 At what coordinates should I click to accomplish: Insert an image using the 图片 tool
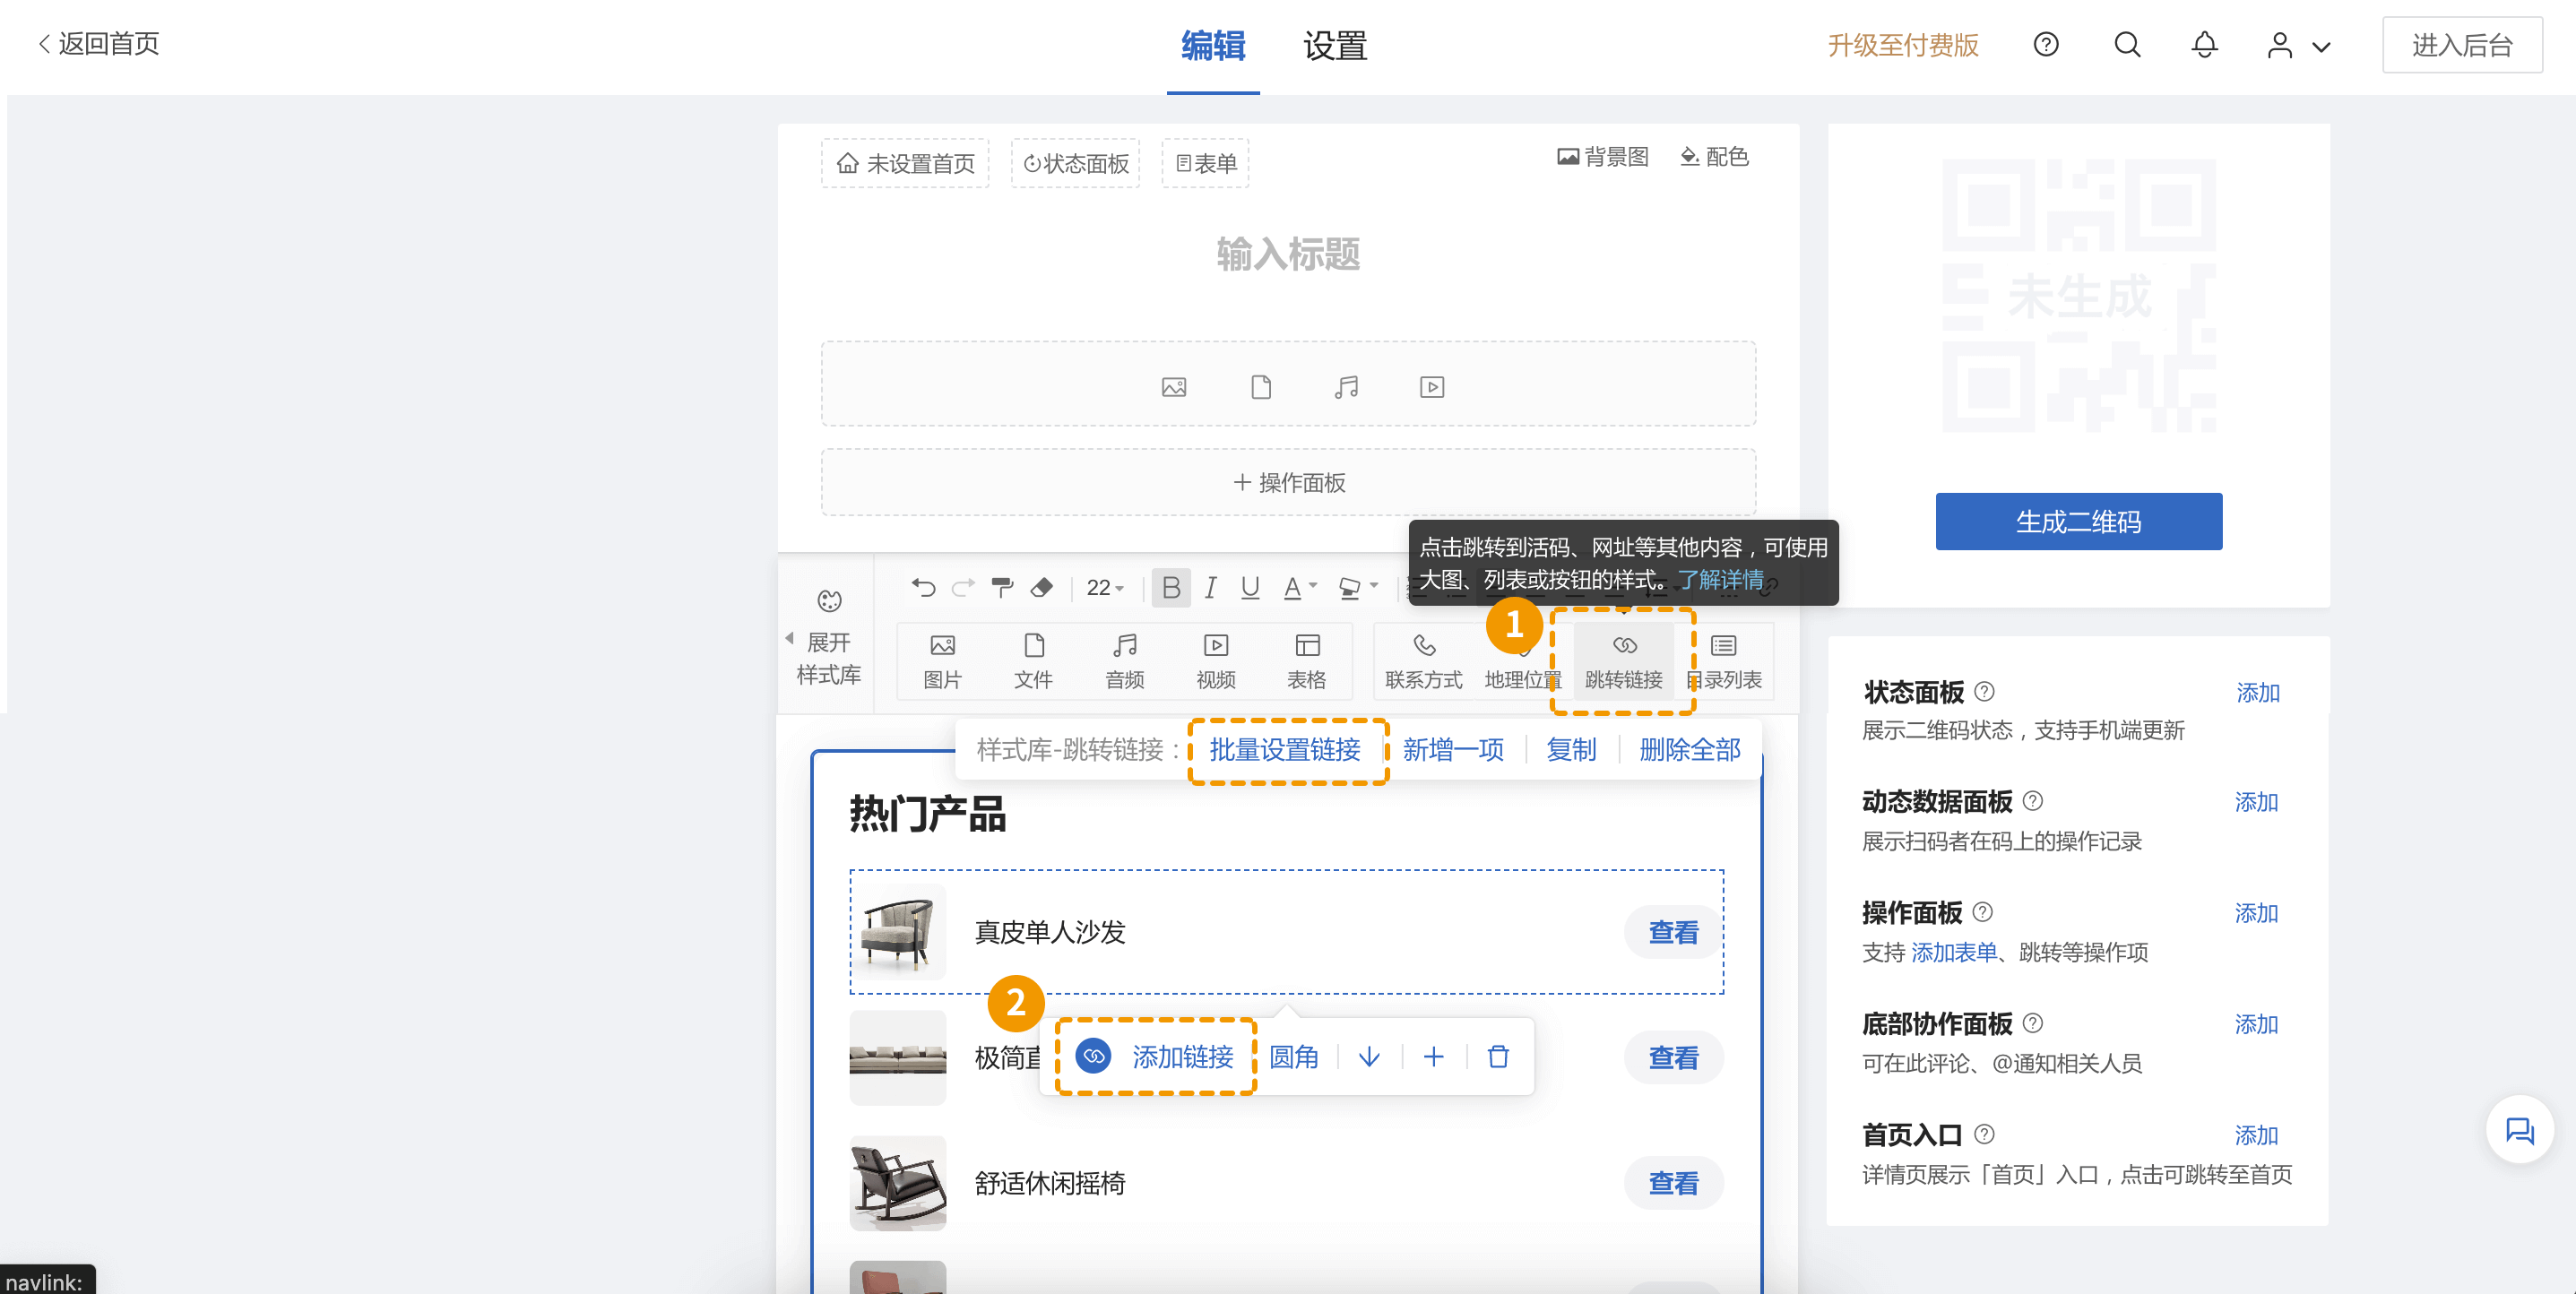[941, 660]
